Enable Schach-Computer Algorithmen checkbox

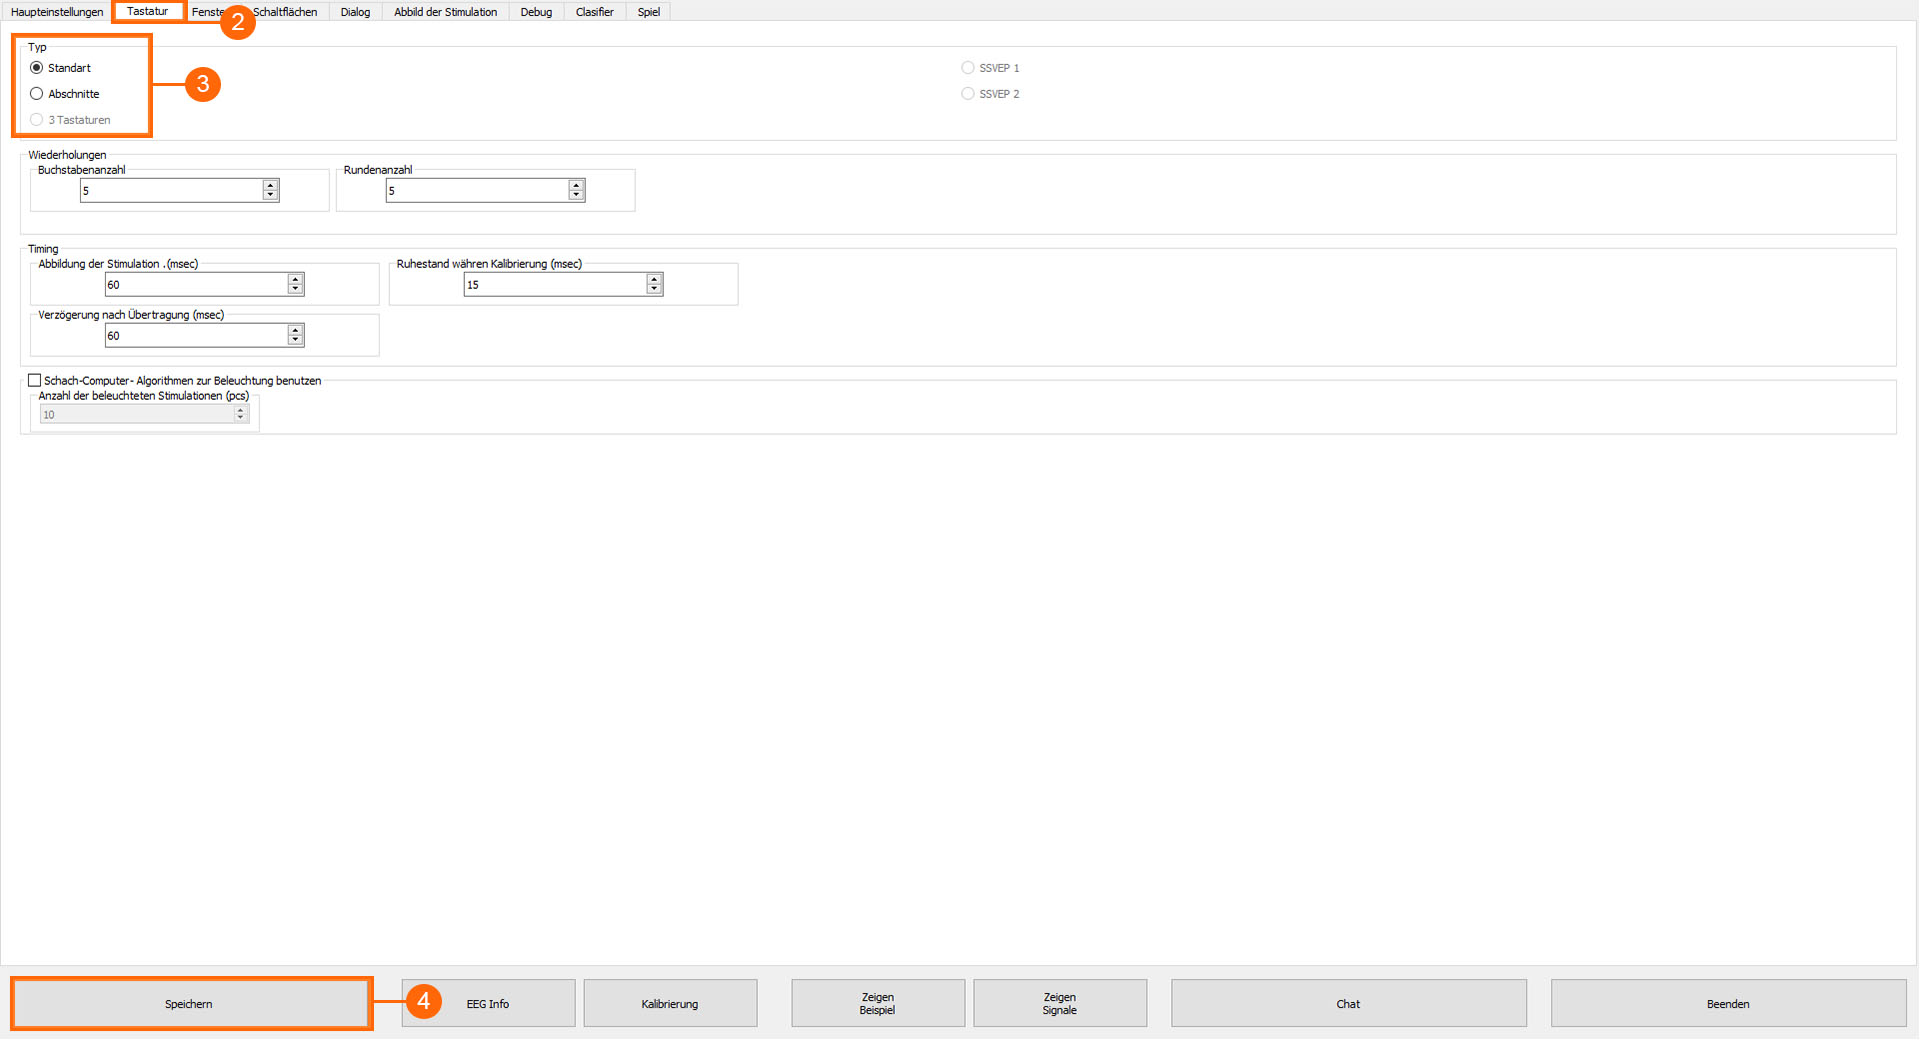(x=35, y=381)
